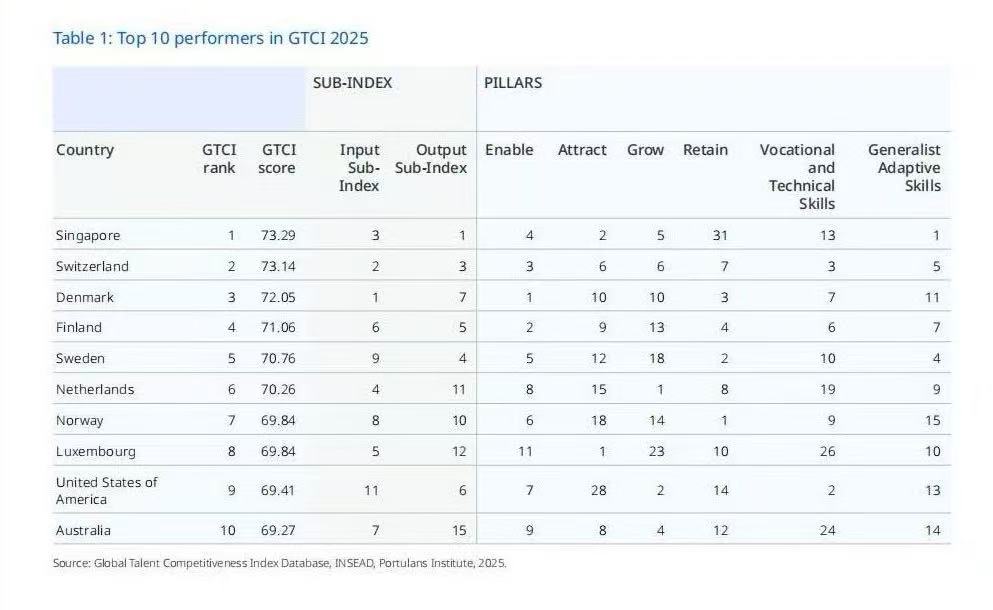The width and height of the screenshot is (993, 610).
Task: Select the Denmark row label
Action: (x=85, y=298)
